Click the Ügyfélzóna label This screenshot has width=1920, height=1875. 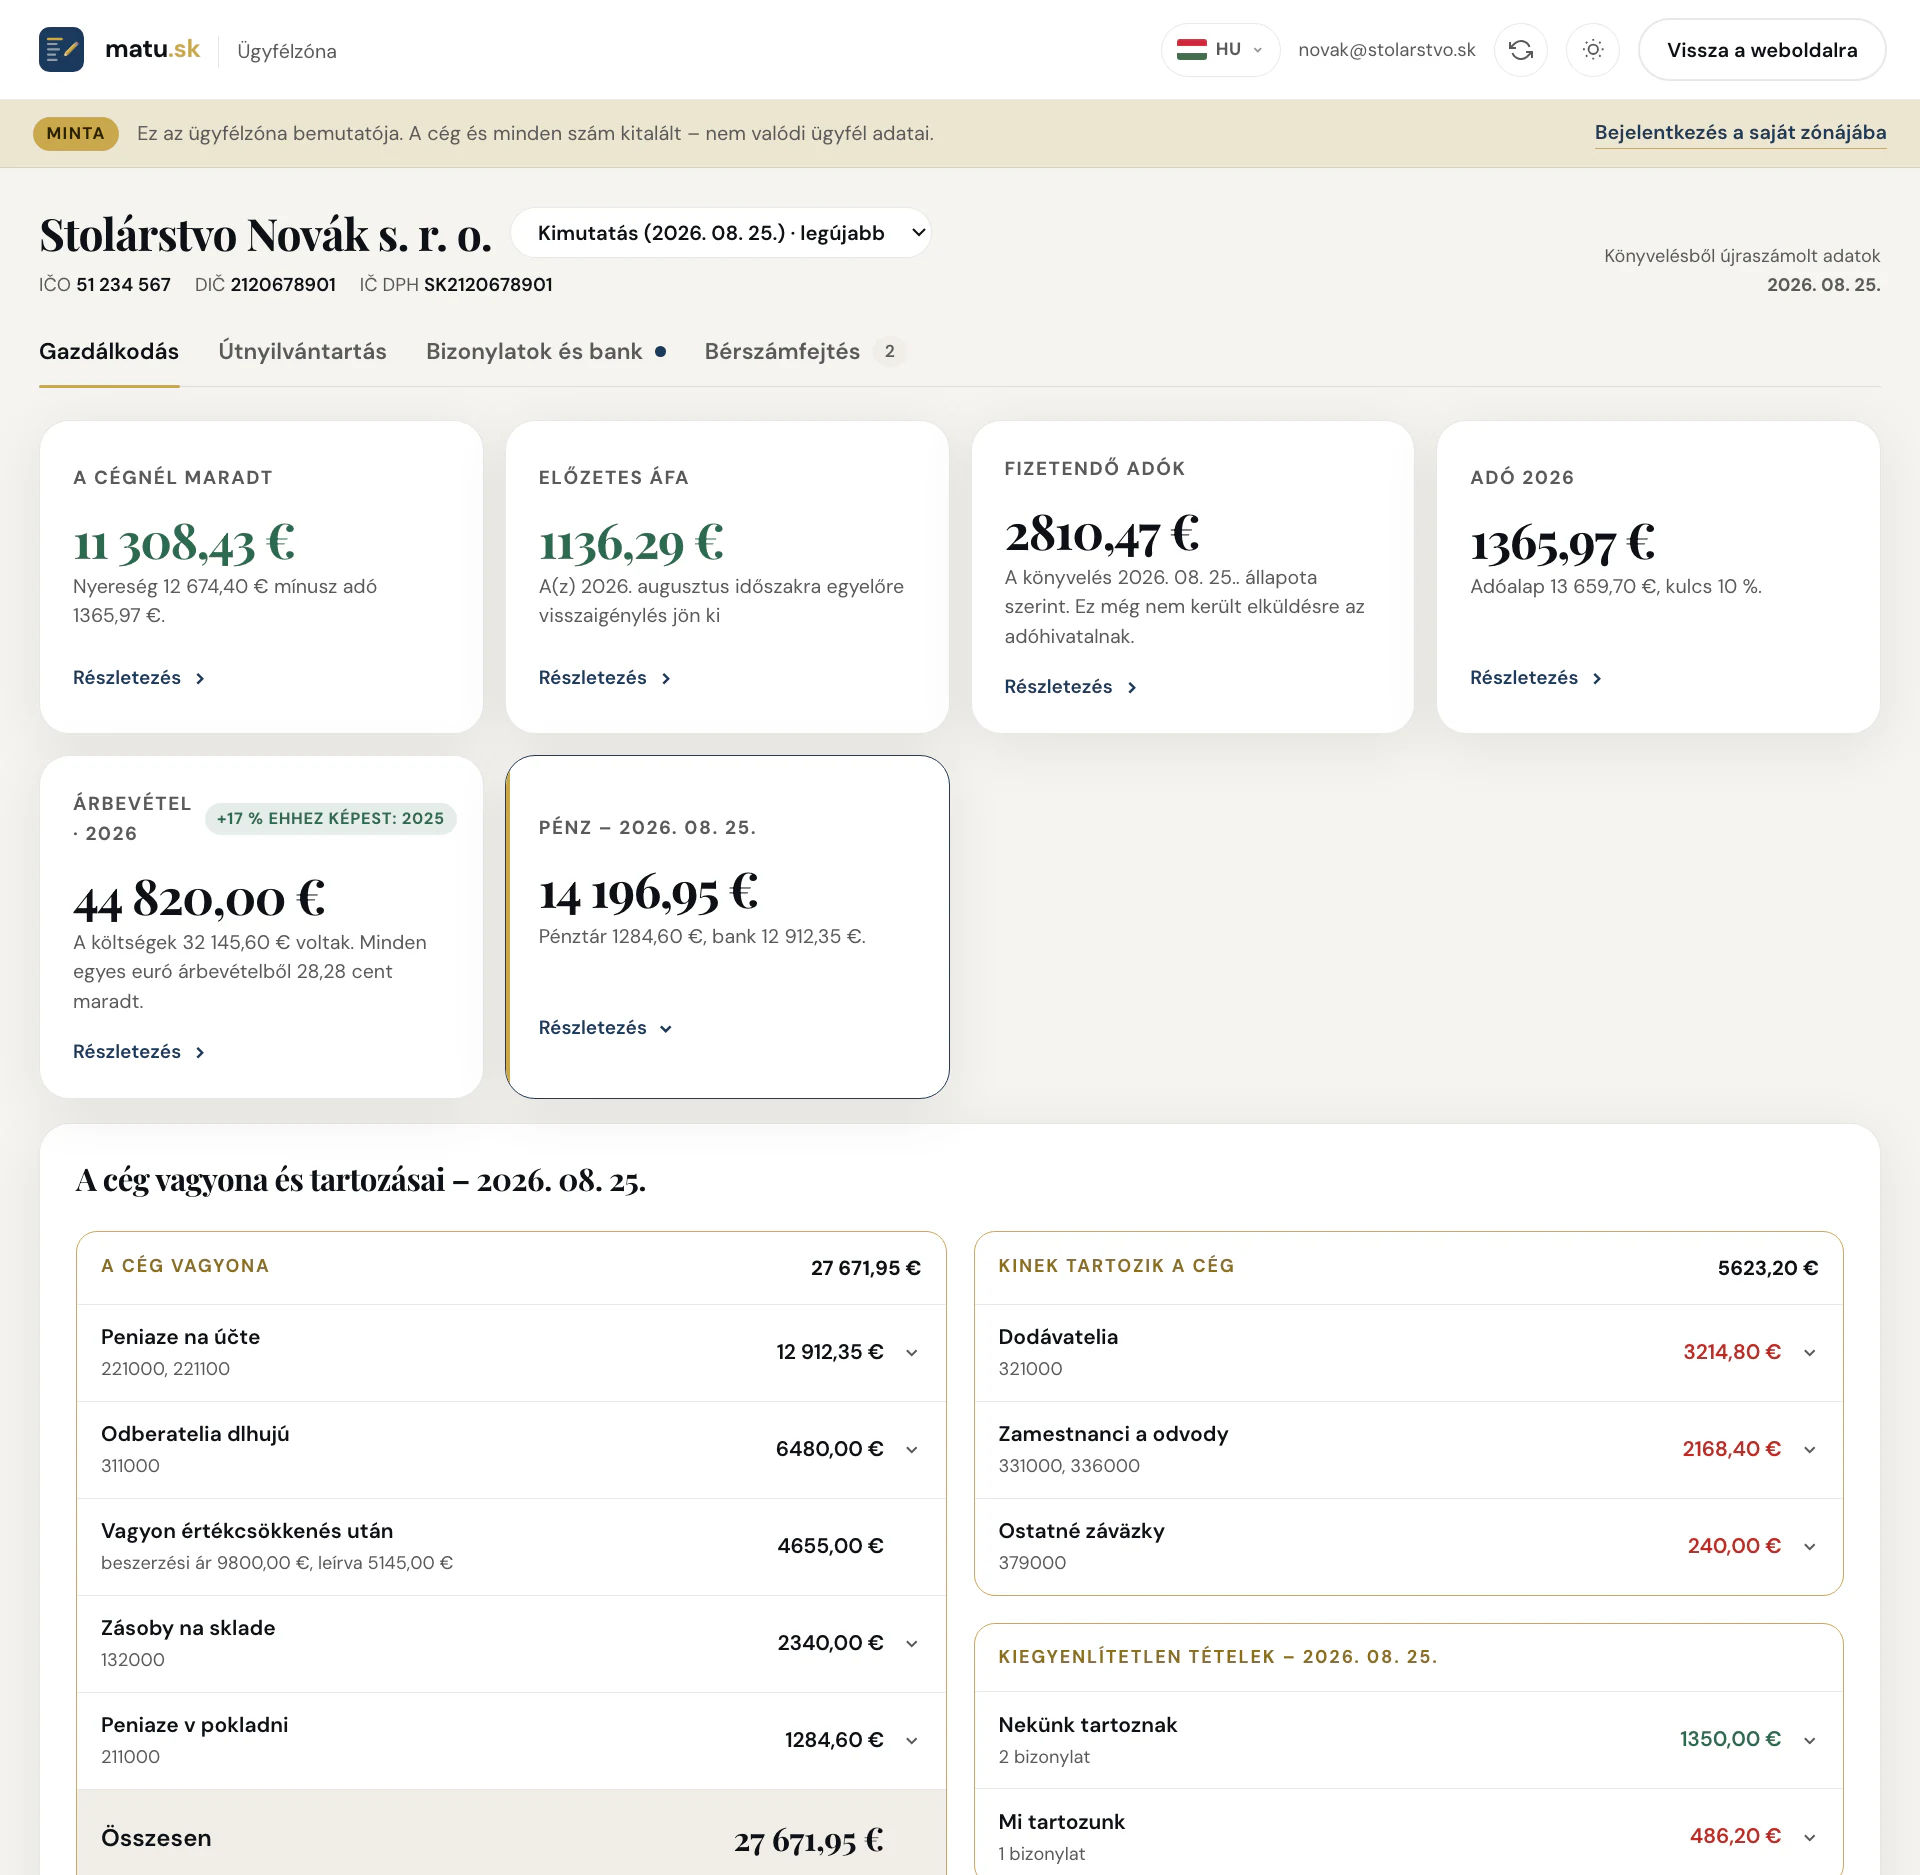click(x=287, y=51)
